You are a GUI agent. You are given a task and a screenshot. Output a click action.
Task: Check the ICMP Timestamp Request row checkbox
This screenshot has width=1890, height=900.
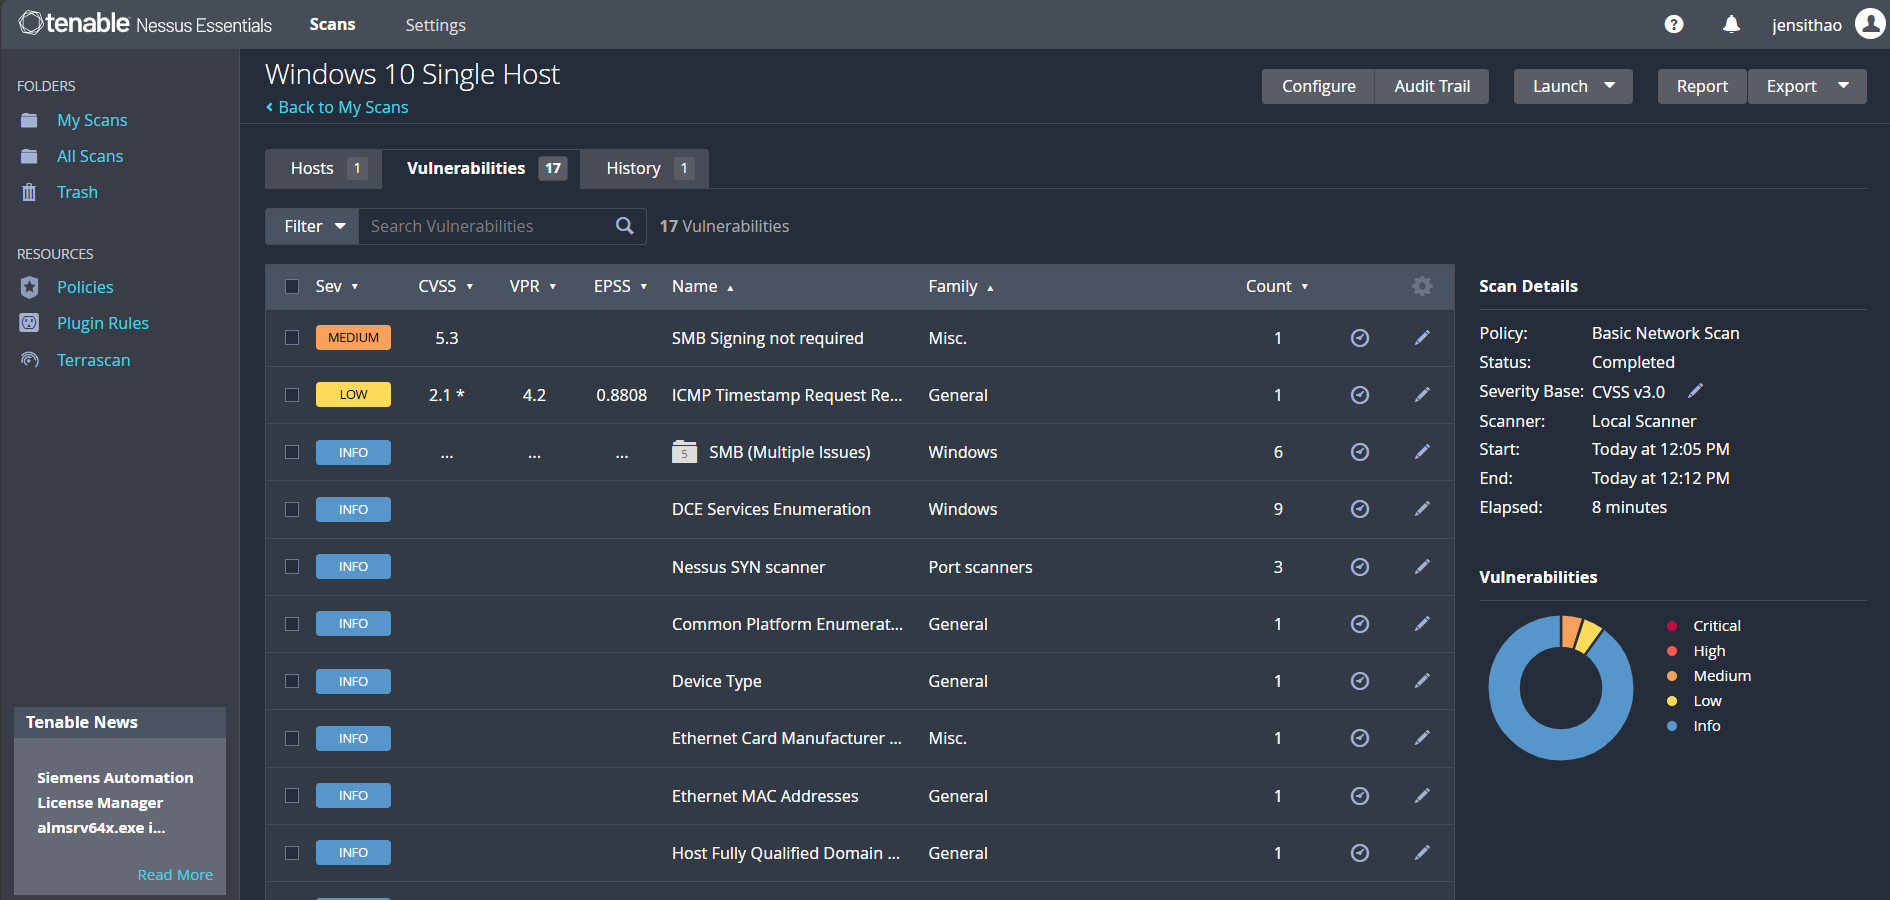pyautogui.click(x=292, y=395)
